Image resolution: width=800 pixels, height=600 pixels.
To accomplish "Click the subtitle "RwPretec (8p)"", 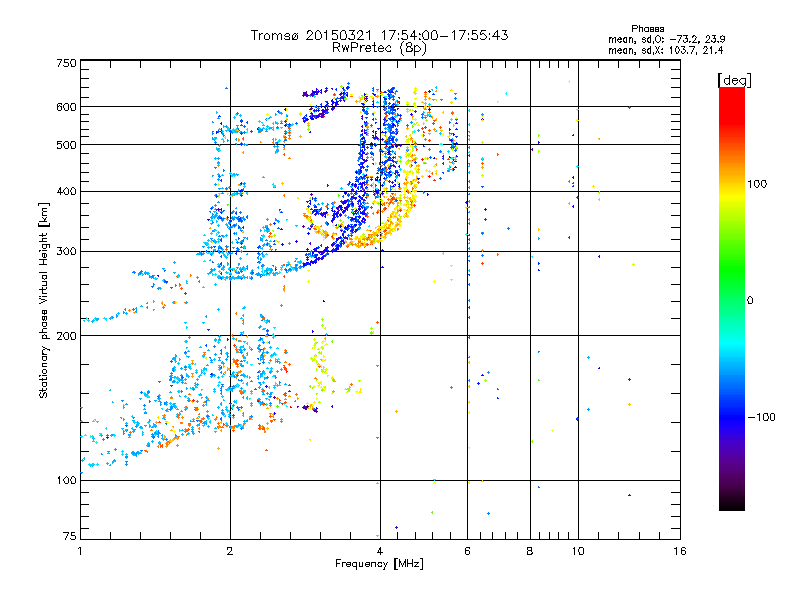I will (x=379, y=48).
